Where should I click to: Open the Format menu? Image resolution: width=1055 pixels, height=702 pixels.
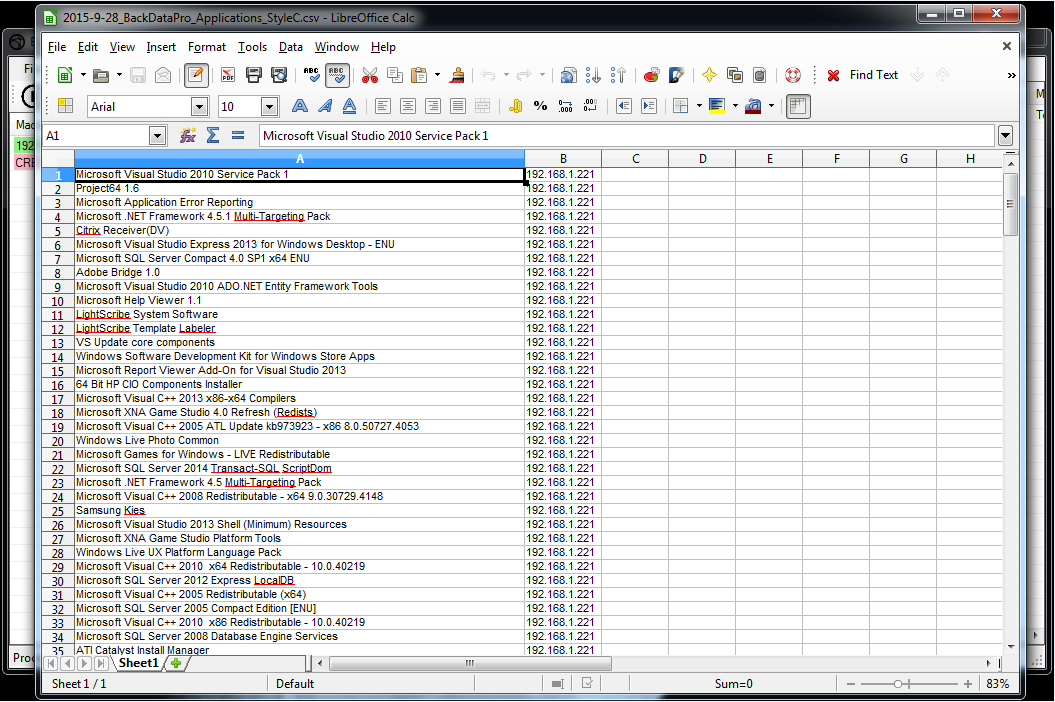pos(207,47)
